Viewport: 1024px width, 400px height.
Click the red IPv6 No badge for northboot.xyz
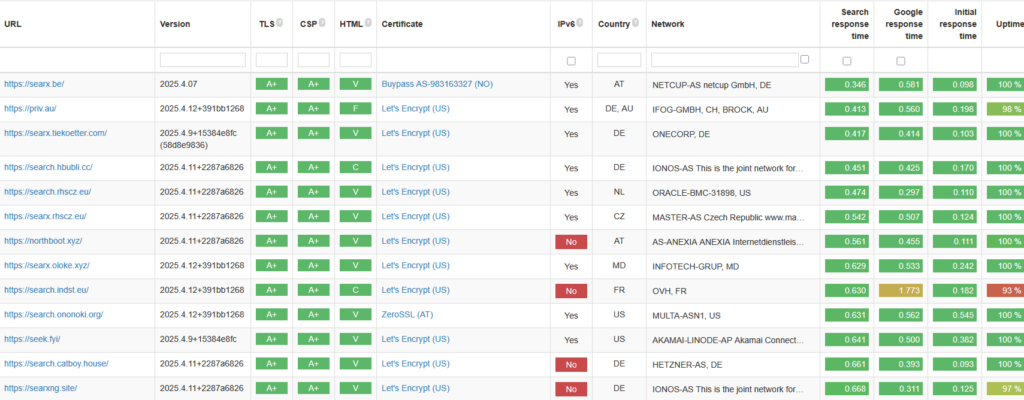click(x=571, y=241)
